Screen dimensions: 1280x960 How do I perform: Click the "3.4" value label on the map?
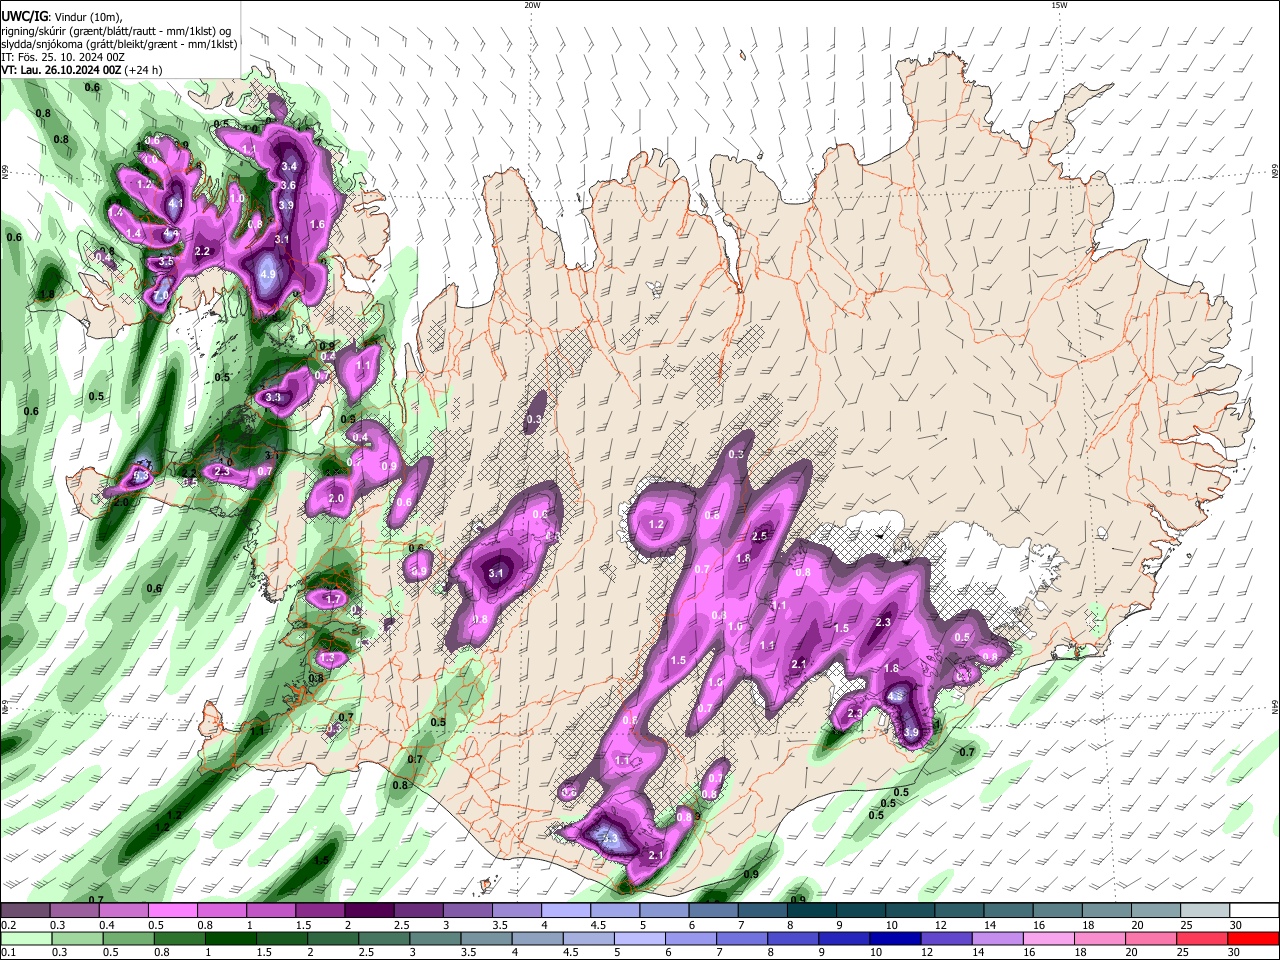290,166
